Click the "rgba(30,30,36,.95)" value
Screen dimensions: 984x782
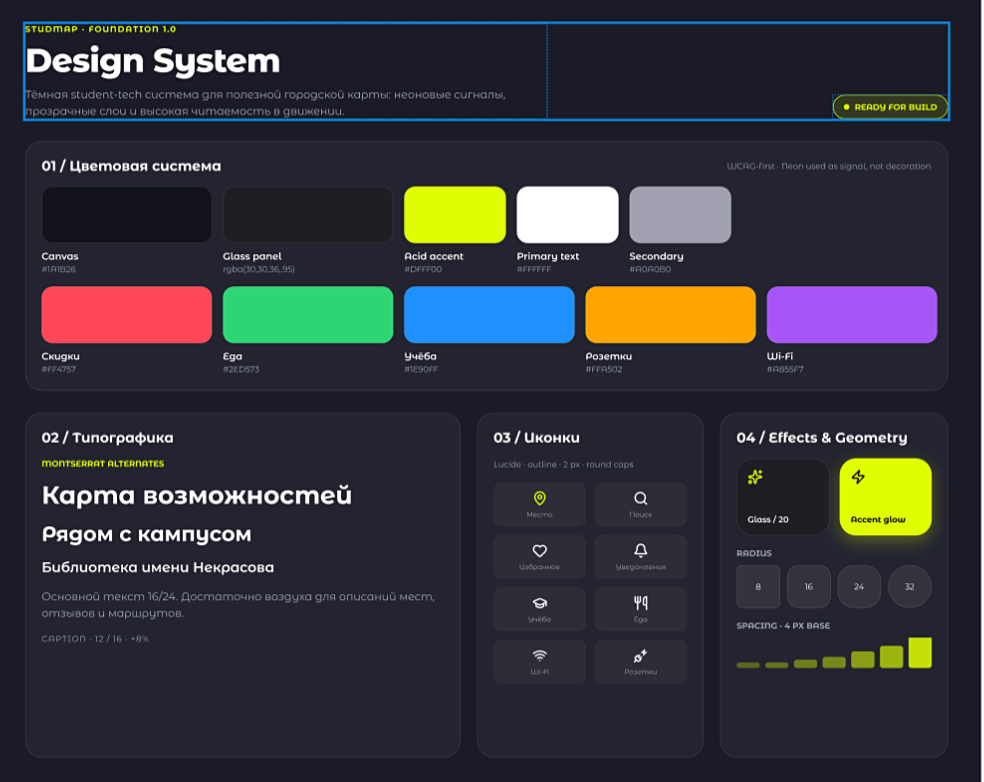(259, 269)
